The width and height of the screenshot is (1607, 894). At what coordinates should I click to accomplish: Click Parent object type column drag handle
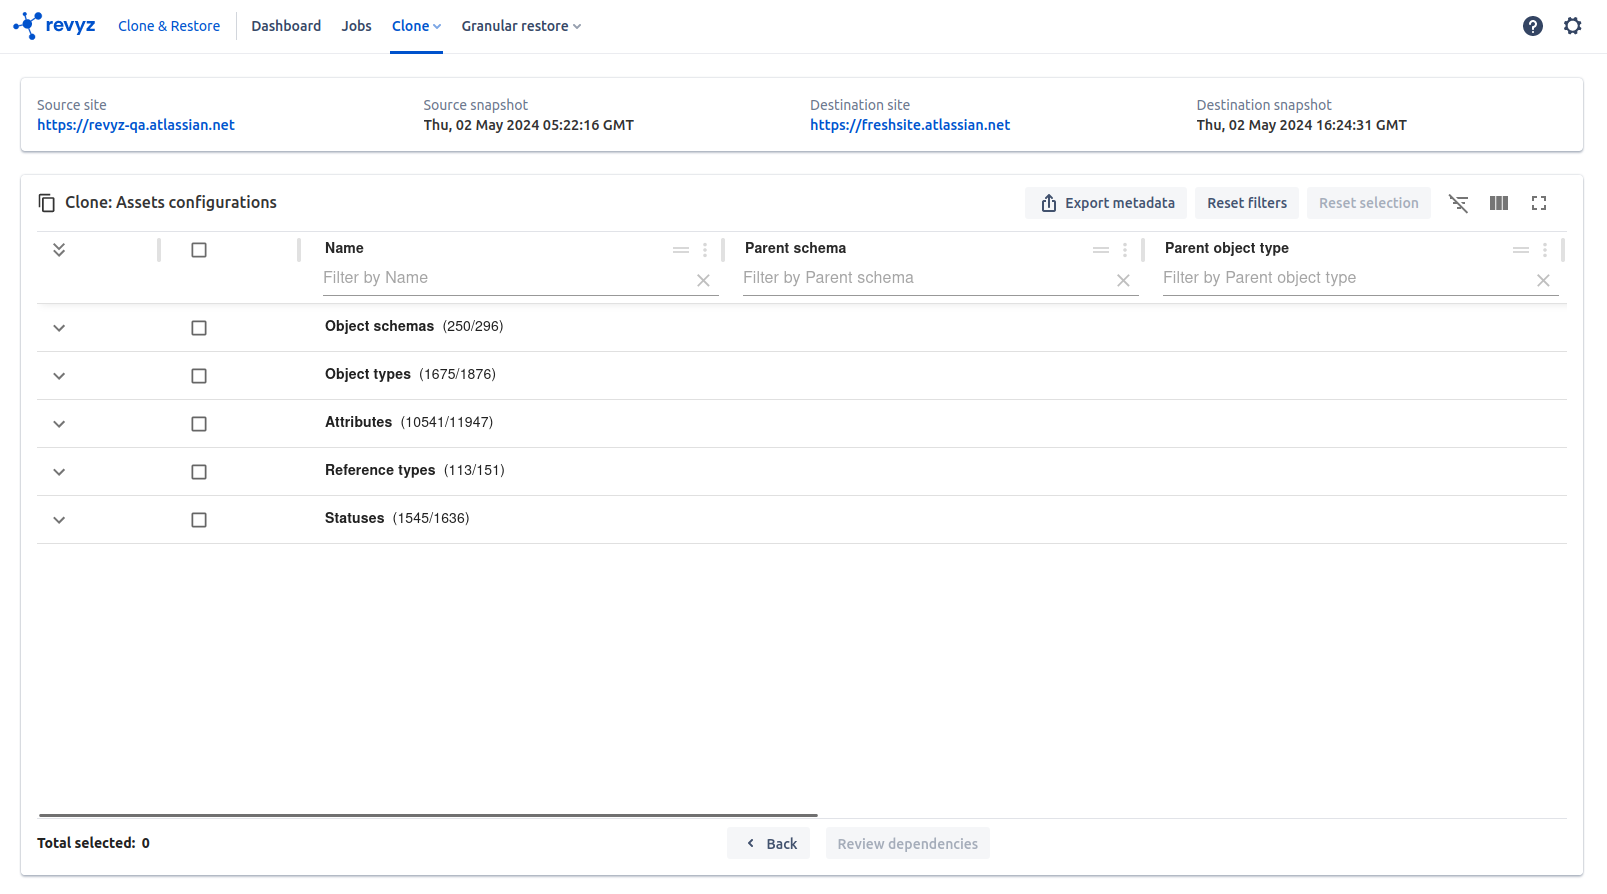[x=1521, y=250]
